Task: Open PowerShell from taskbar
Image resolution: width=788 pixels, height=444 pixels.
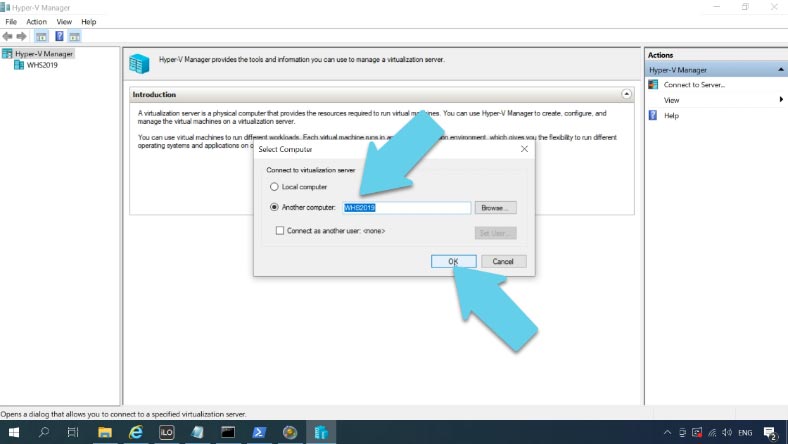Action: pyautogui.click(x=259, y=432)
